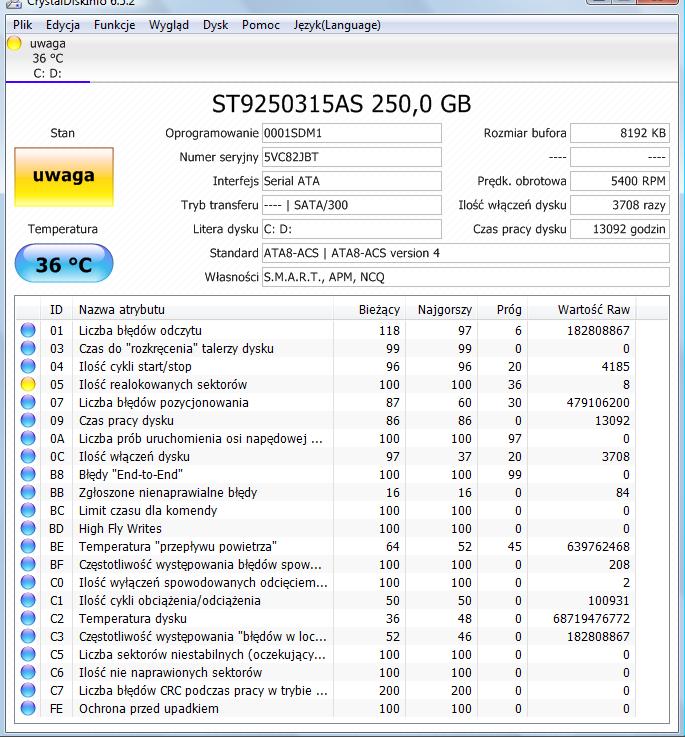Image resolution: width=685 pixels, height=737 pixels.
Task: Click status icon for attribute 0A
Action: [x=28, y=438]
